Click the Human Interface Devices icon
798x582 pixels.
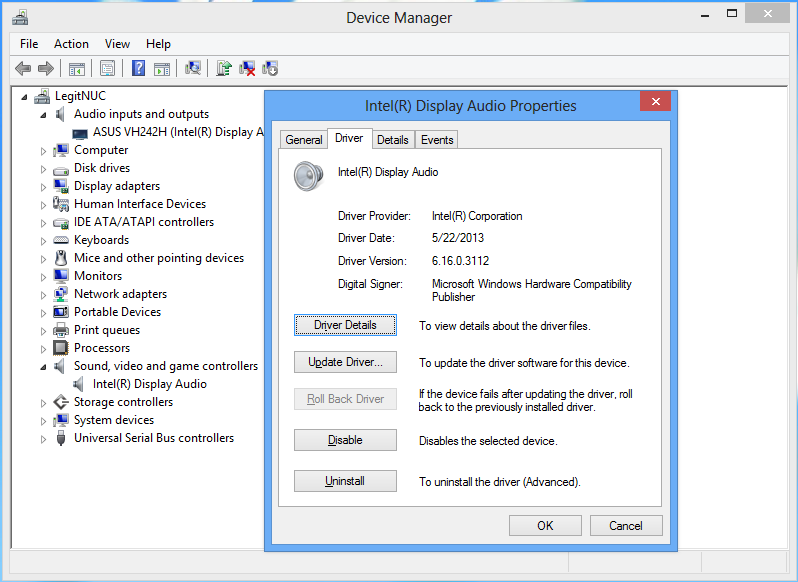[x=61, y=204]
